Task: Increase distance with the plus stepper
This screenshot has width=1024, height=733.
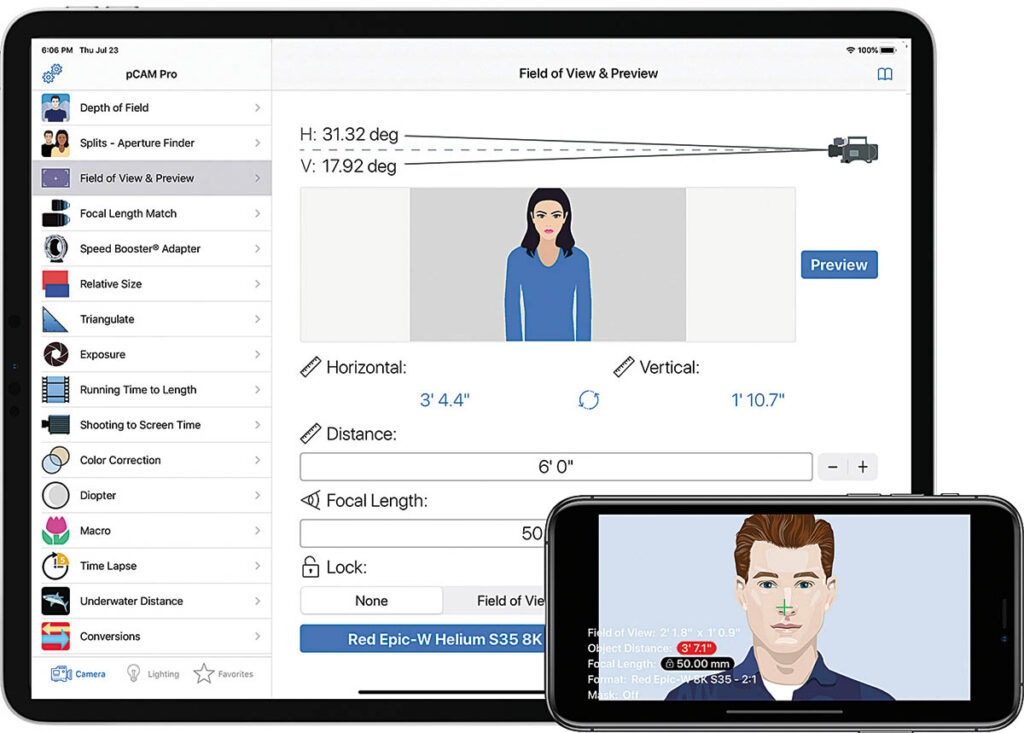Action: pos(862,467)
